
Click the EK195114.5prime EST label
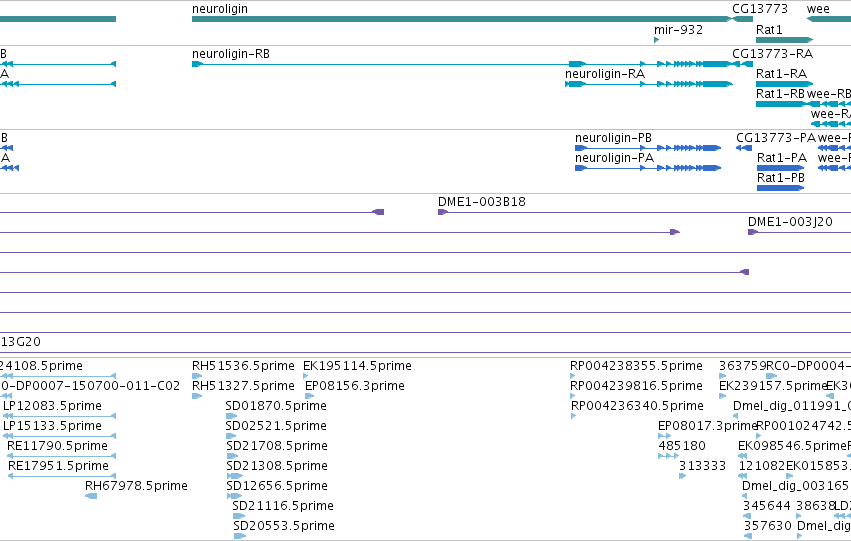coord(357,366)
